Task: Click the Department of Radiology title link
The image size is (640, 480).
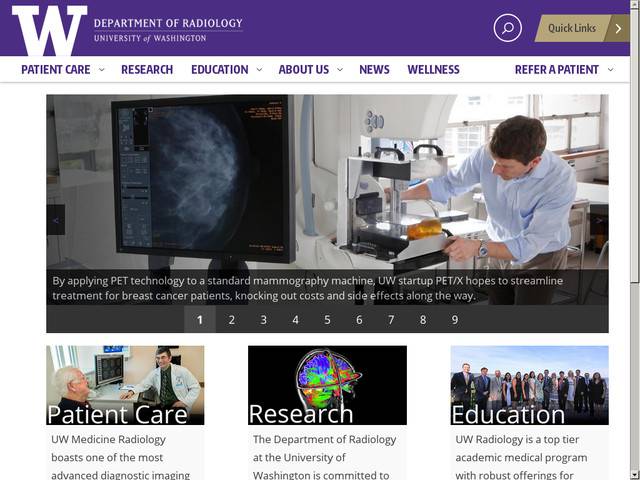Action: coord(168,23)
